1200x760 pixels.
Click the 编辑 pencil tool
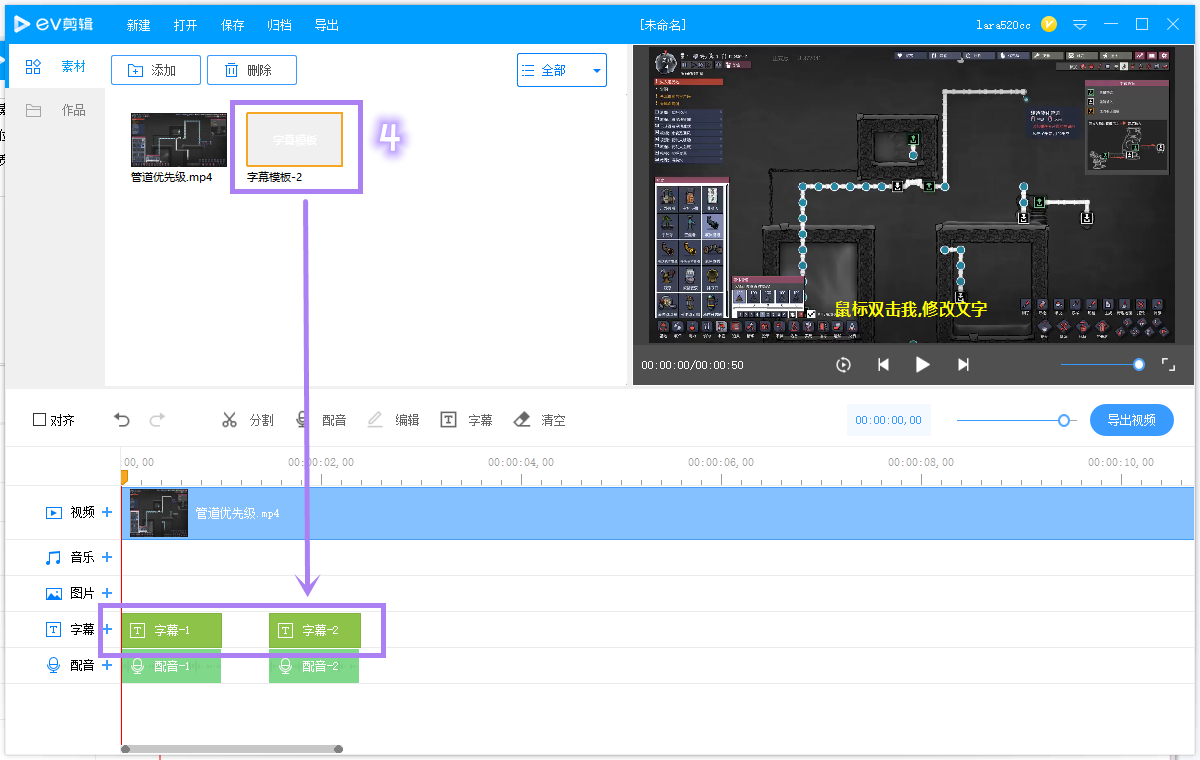(393, 420)
